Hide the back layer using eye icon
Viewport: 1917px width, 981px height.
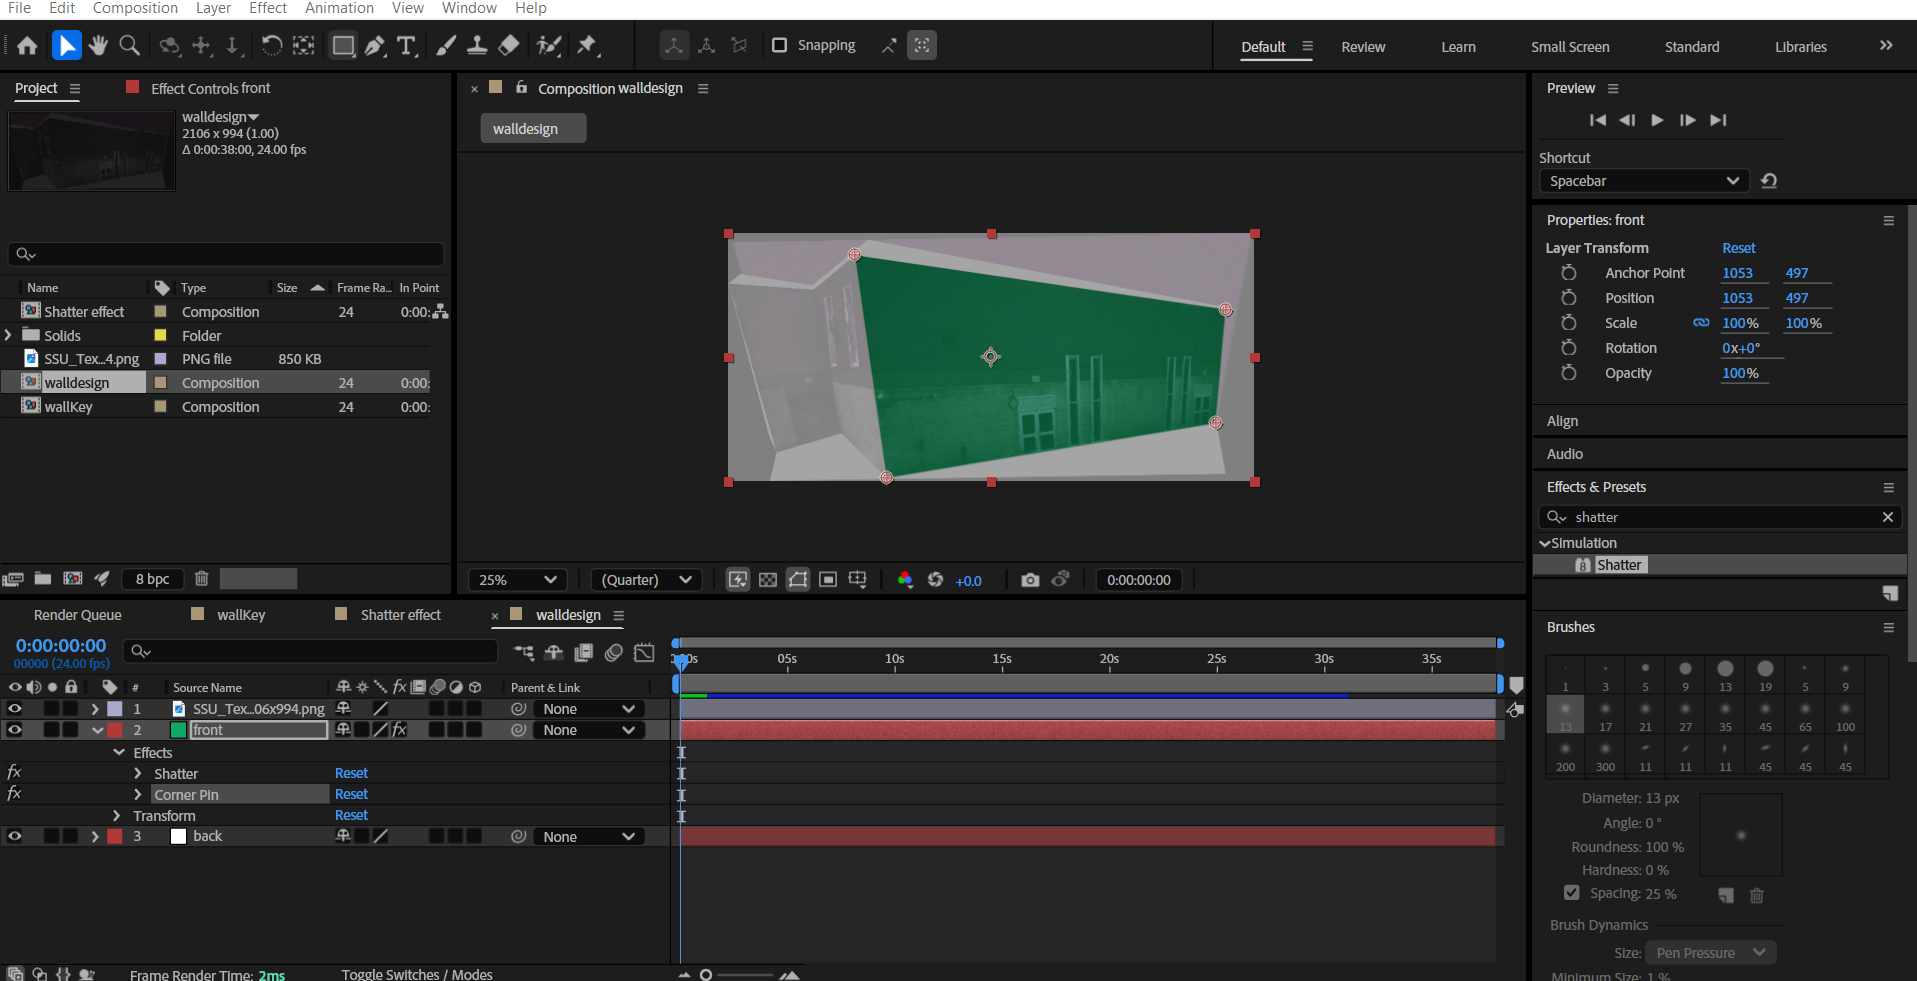[x=15, y=836]
